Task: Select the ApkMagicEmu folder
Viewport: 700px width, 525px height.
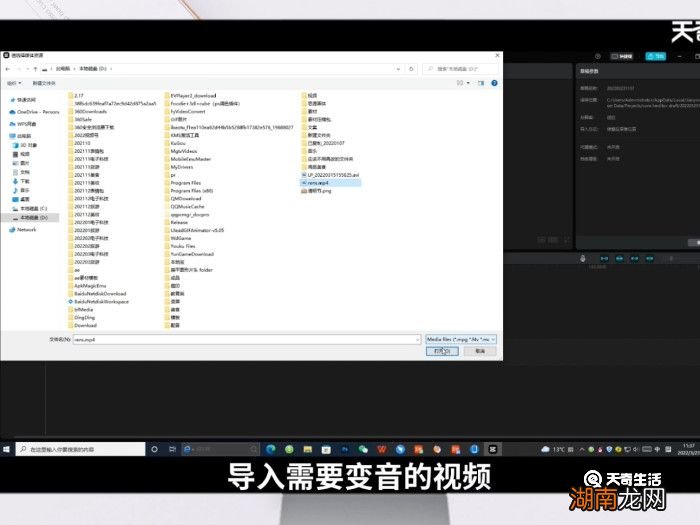Action: [x=88, y=286]
